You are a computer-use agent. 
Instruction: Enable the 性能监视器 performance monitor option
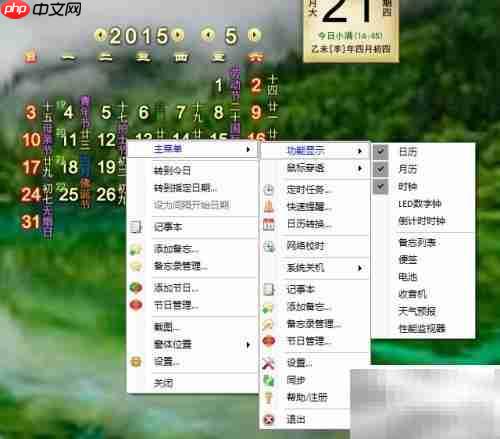pos(422,329)
